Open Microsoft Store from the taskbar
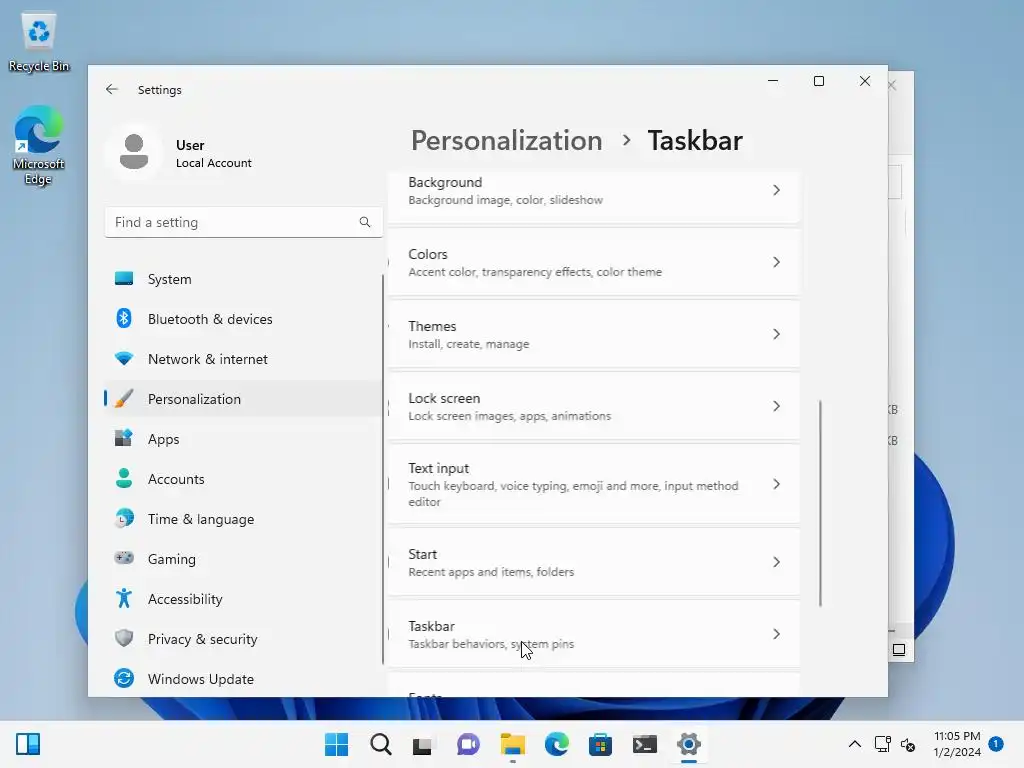 (600, 744)
